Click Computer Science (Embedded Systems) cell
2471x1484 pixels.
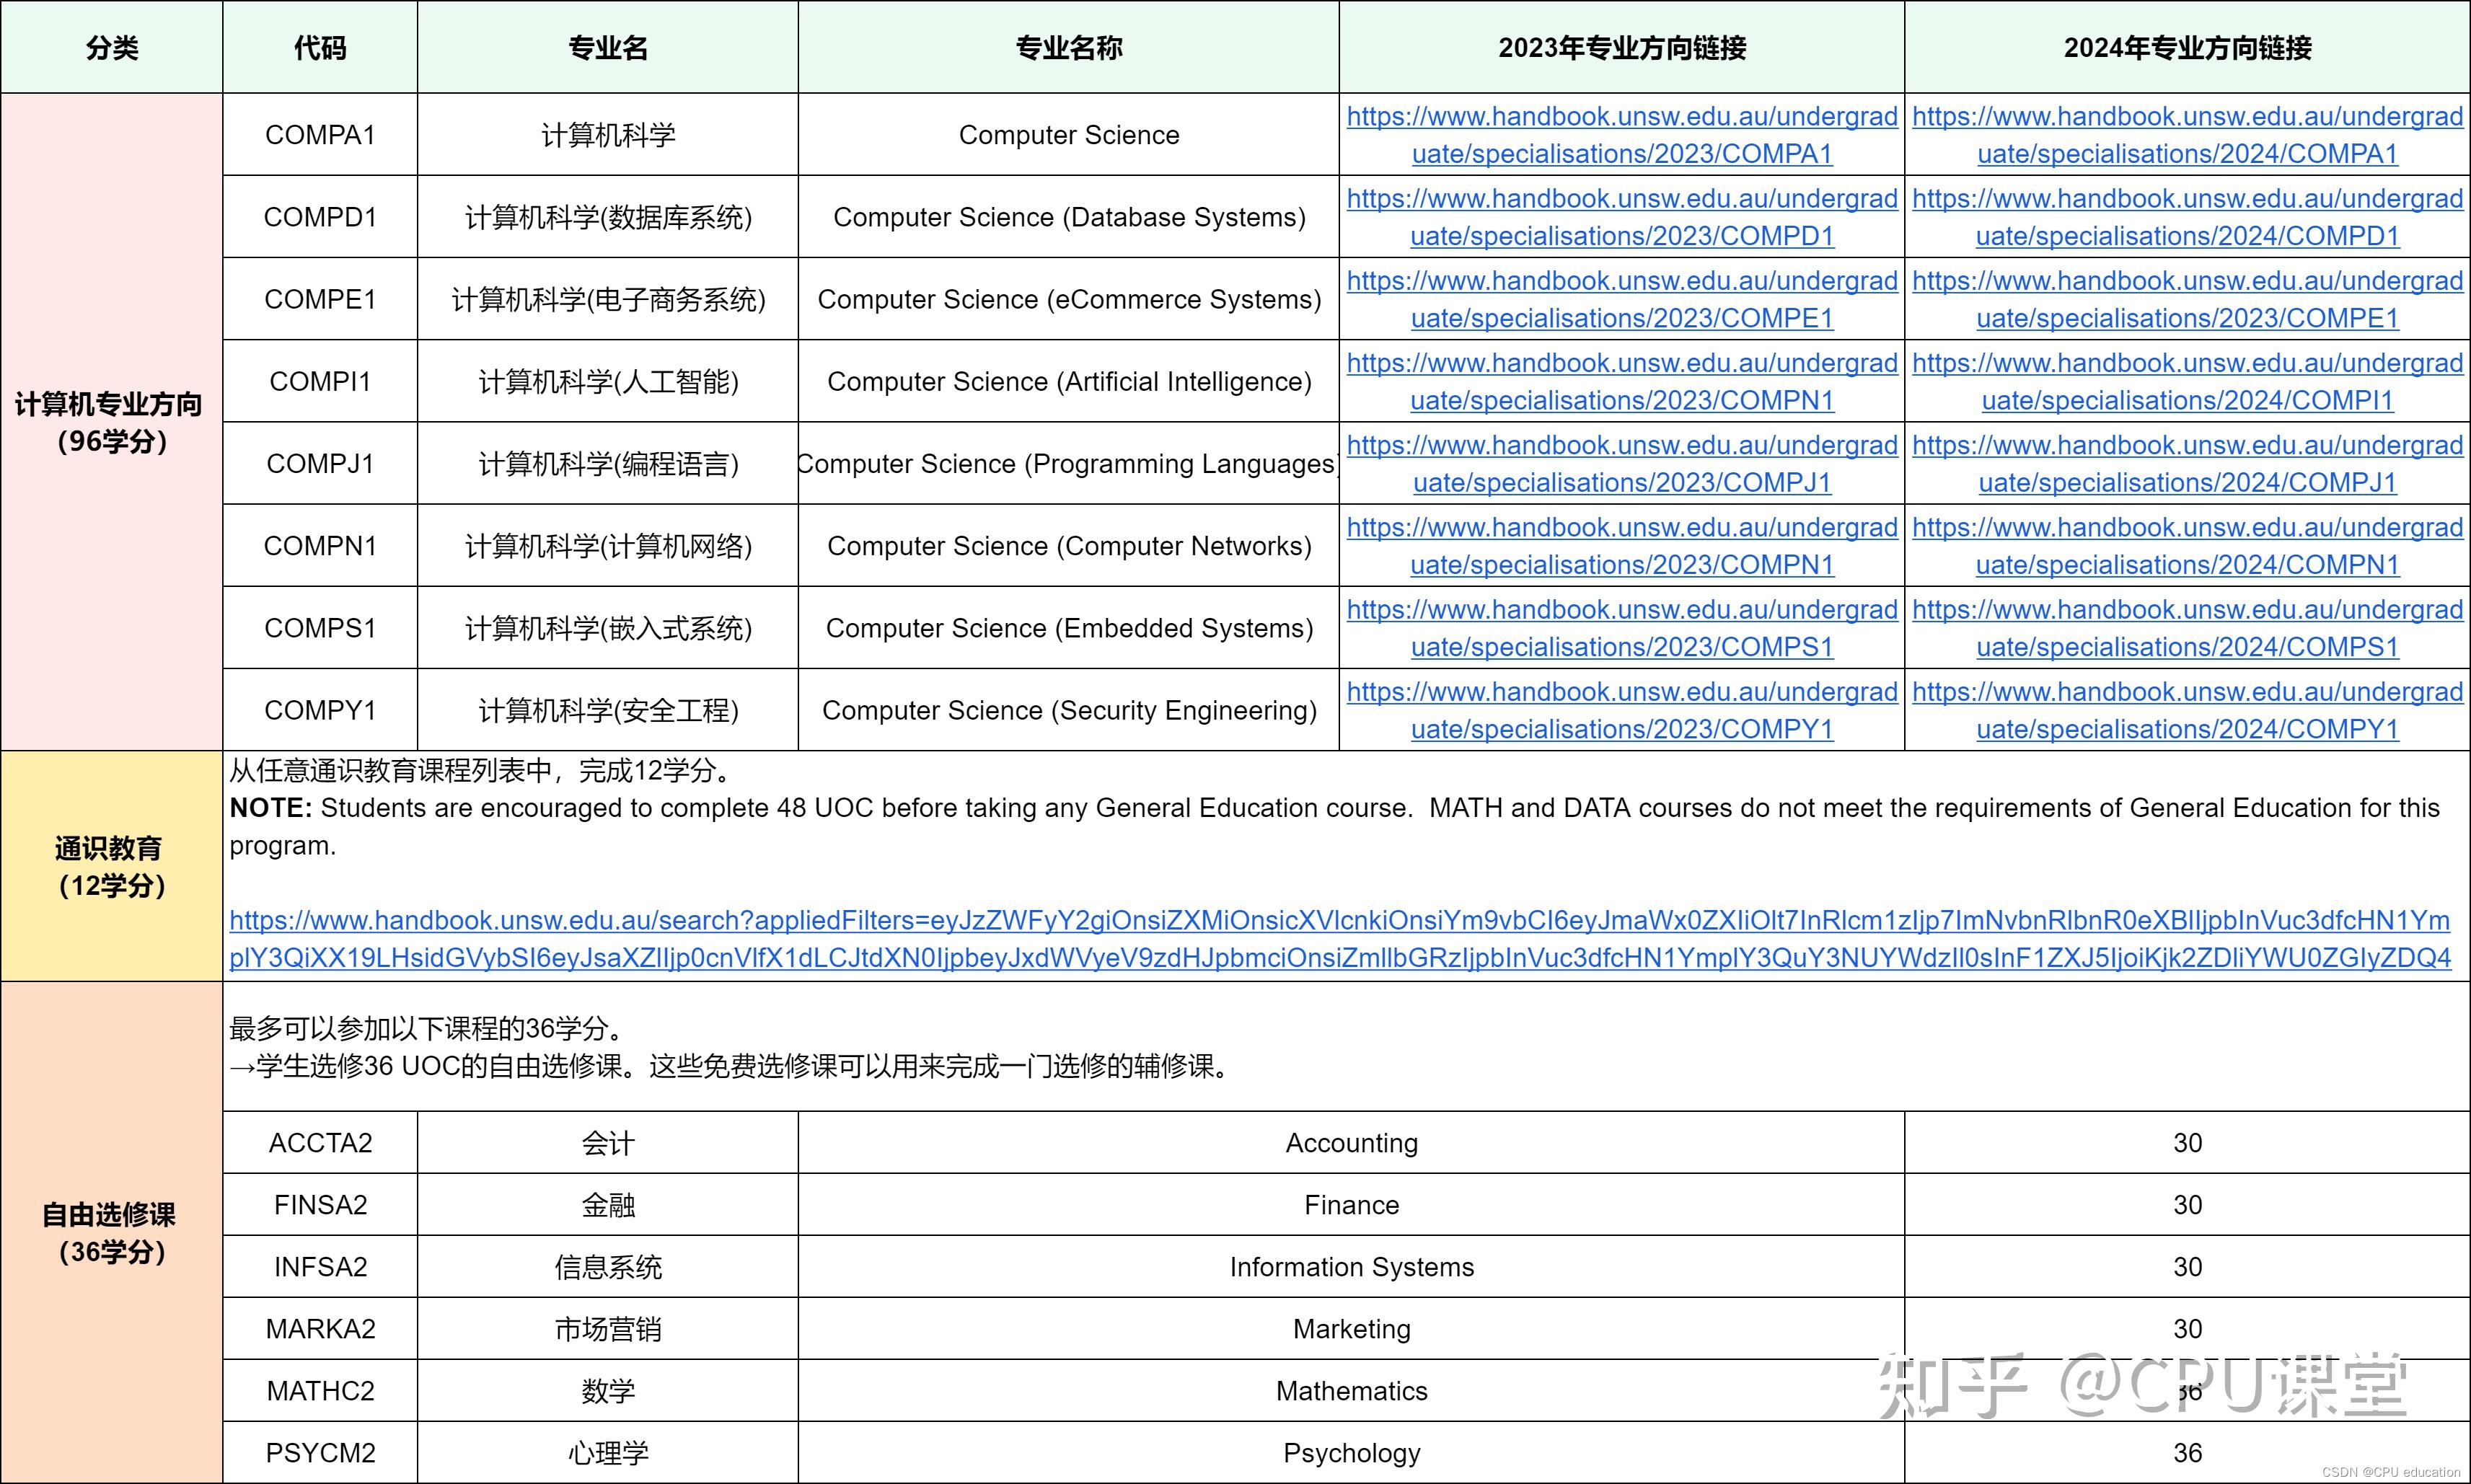[x=1068, y=627]
